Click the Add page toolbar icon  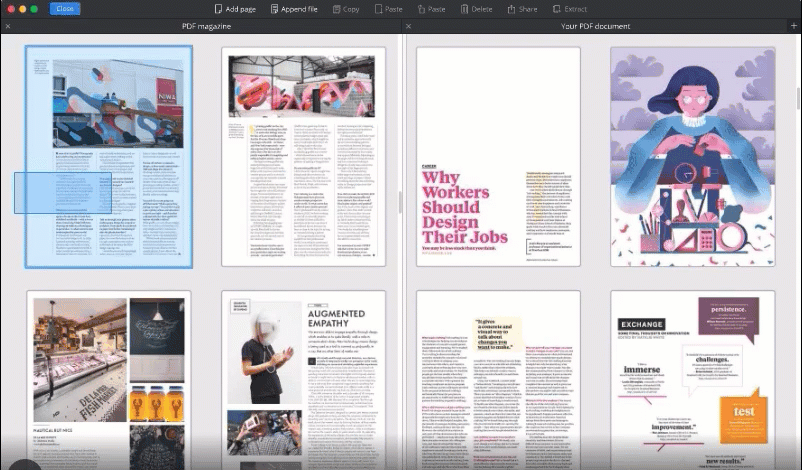coord(218,9)
